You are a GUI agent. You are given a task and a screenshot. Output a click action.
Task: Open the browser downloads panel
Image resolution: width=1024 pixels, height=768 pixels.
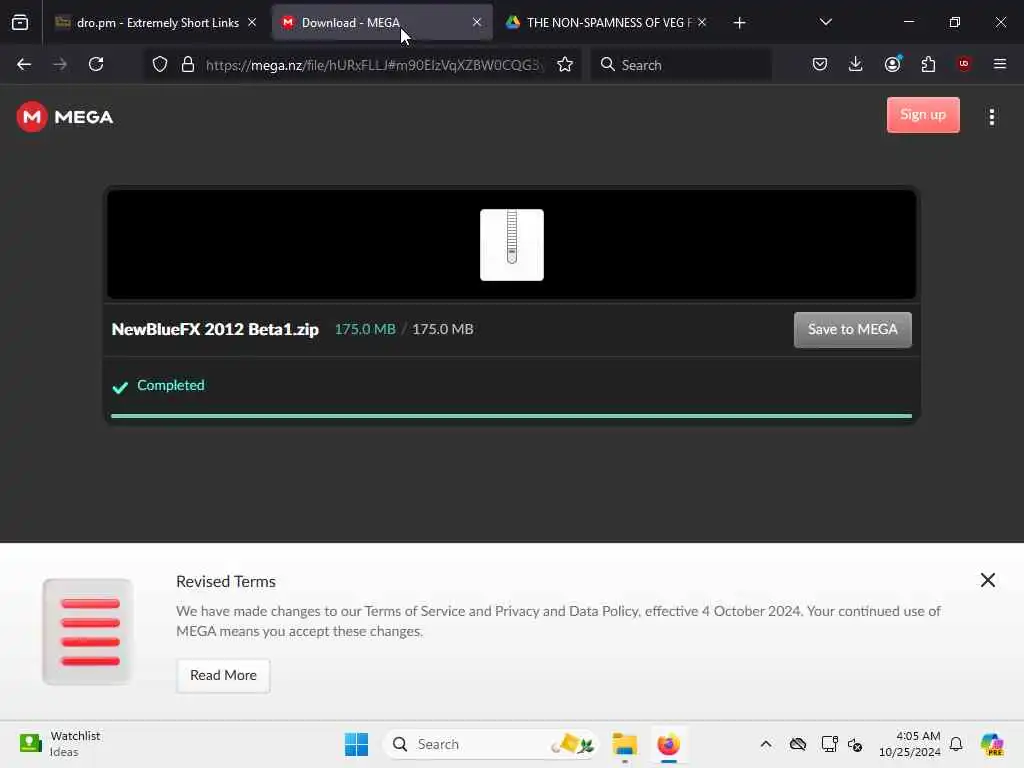click(x=856, y=64)
